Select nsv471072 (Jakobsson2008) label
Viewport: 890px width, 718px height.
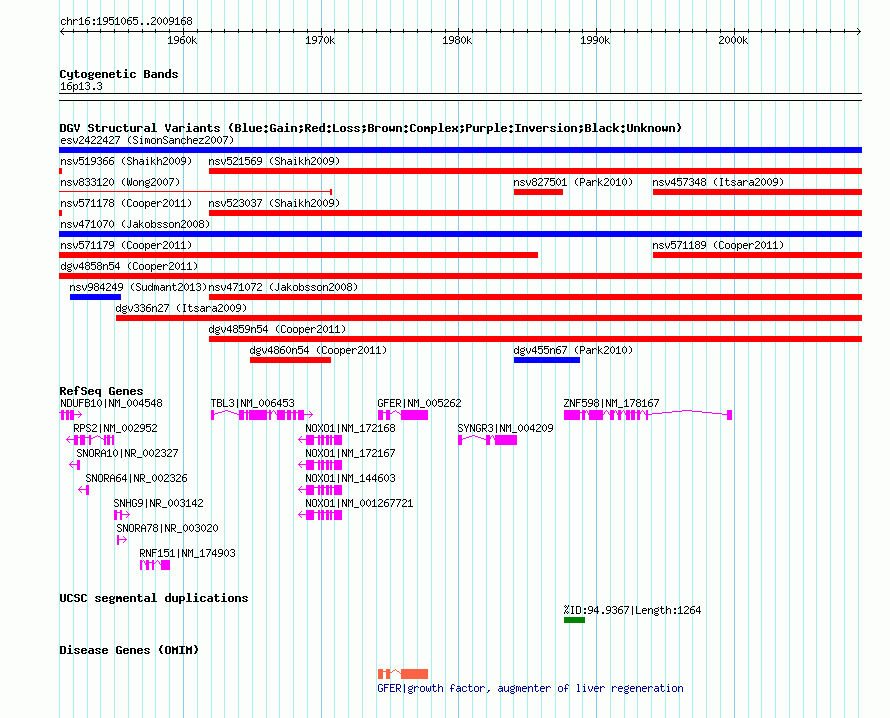click(283, 287)
